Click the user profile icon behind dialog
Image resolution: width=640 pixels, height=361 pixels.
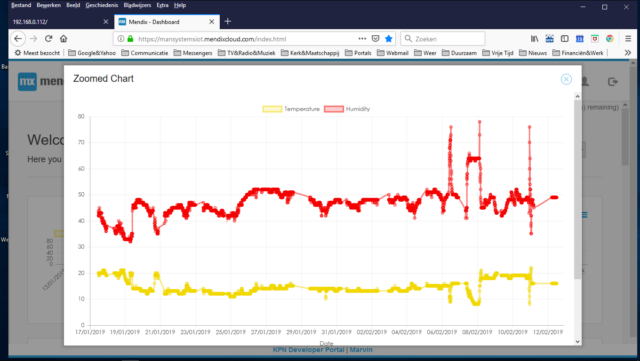585,82
